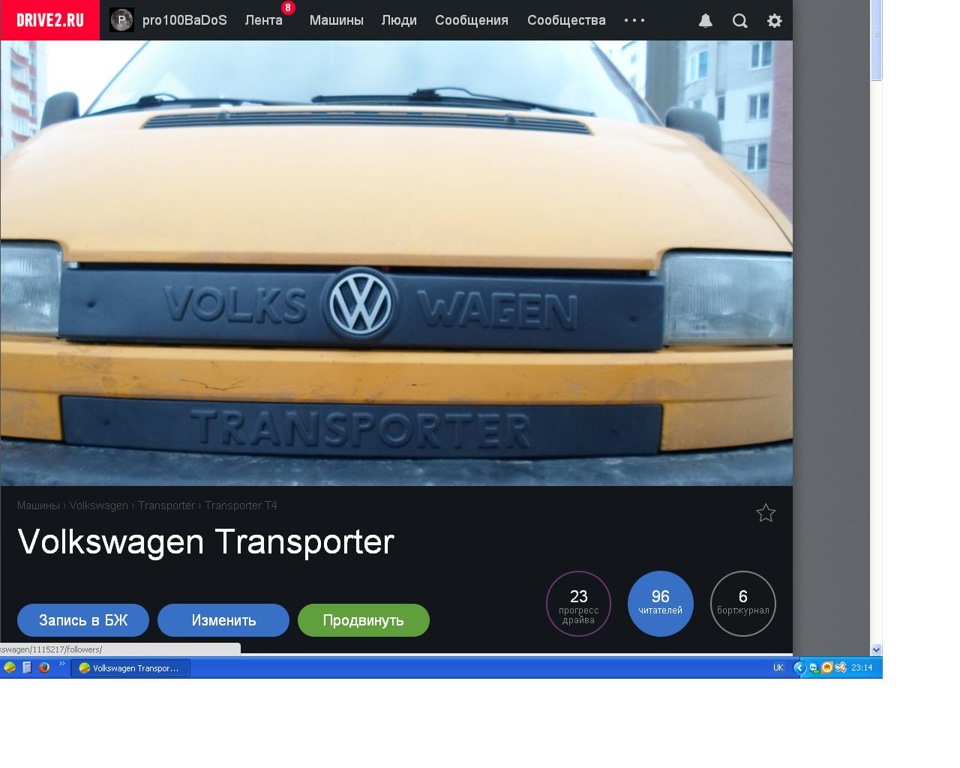
Task: Follow Transporter breadcrumb link
Action: [166, 505]
